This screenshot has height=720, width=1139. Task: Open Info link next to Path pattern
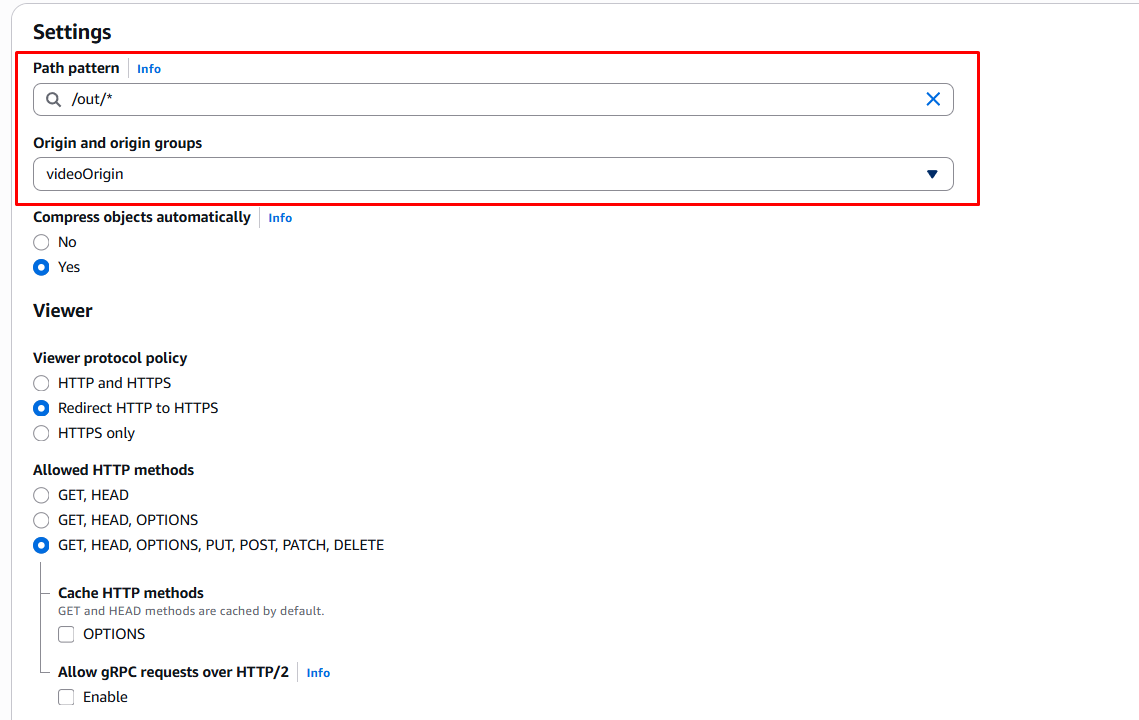[x=149, y=69]
